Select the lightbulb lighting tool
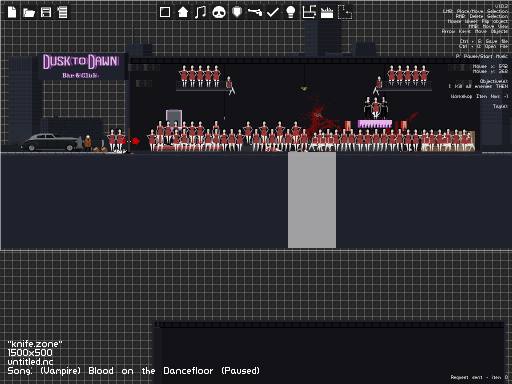 [291, 12]
